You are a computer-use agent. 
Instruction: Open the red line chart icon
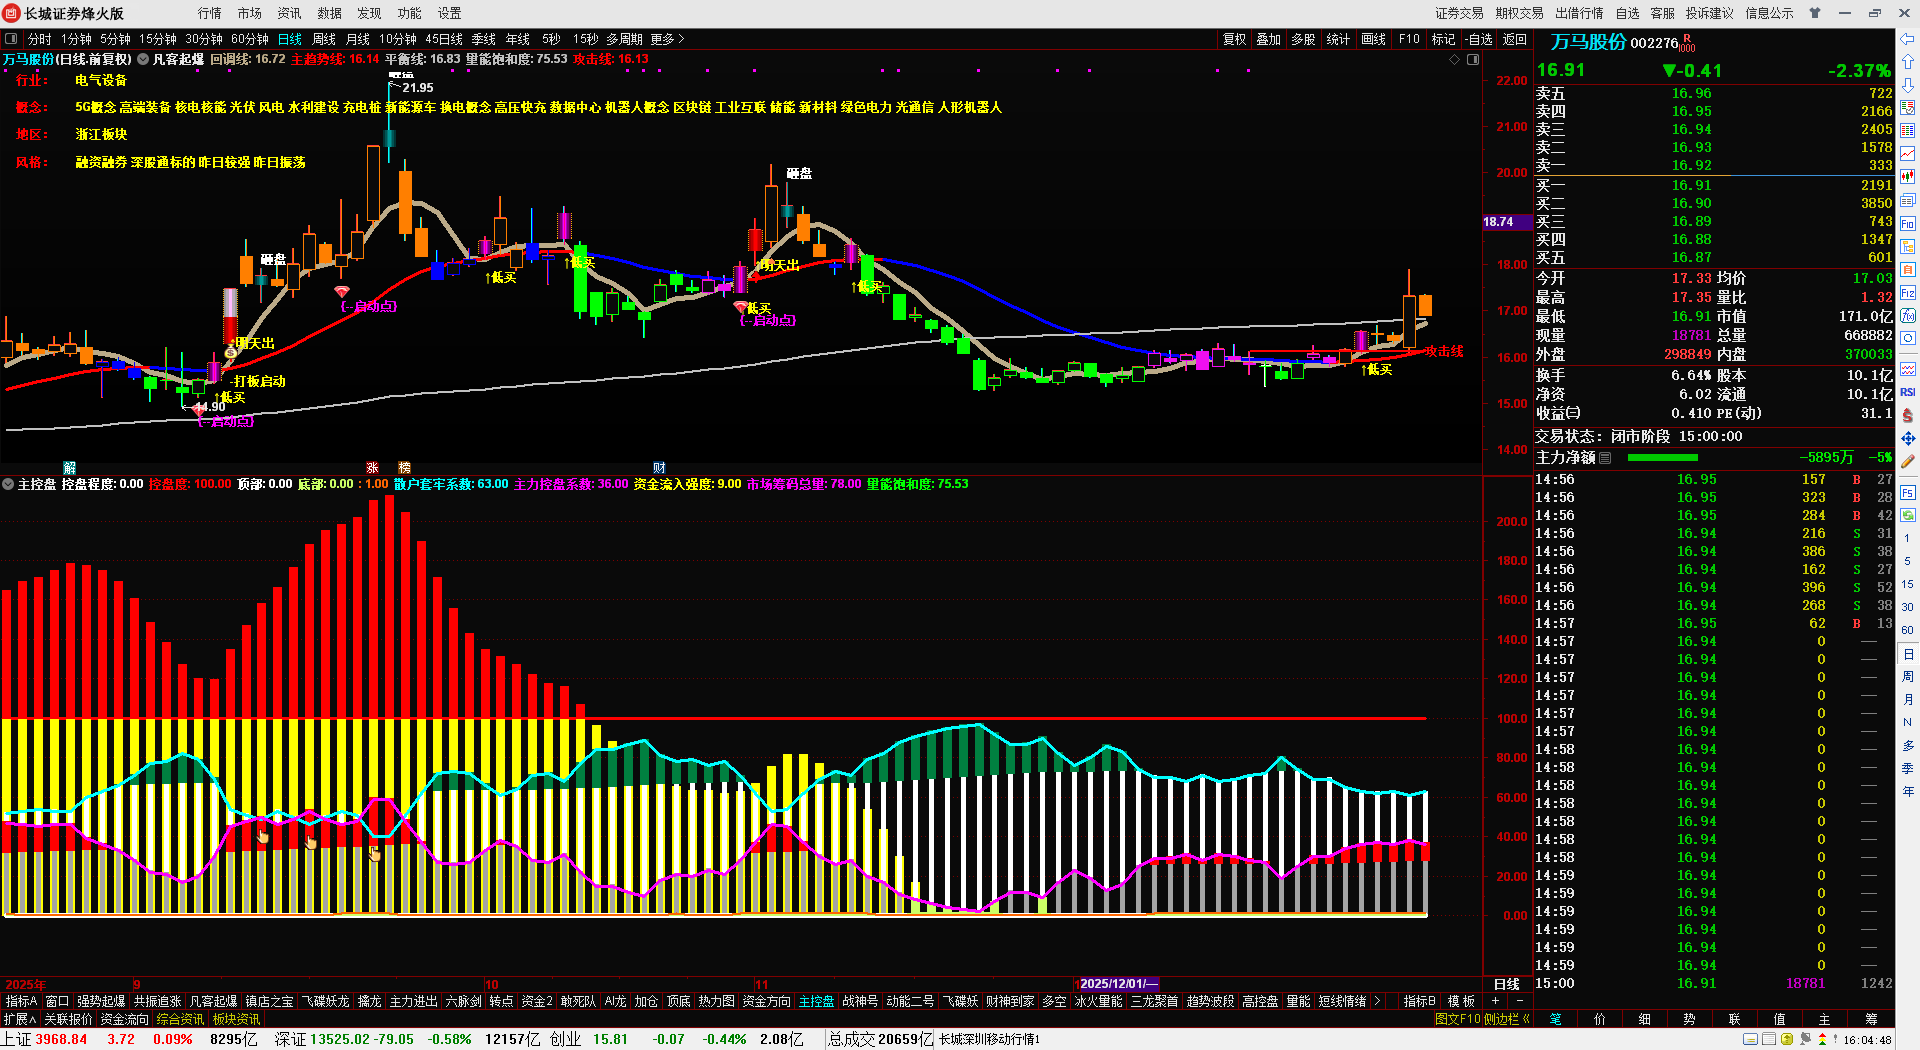coord(1907,154)
